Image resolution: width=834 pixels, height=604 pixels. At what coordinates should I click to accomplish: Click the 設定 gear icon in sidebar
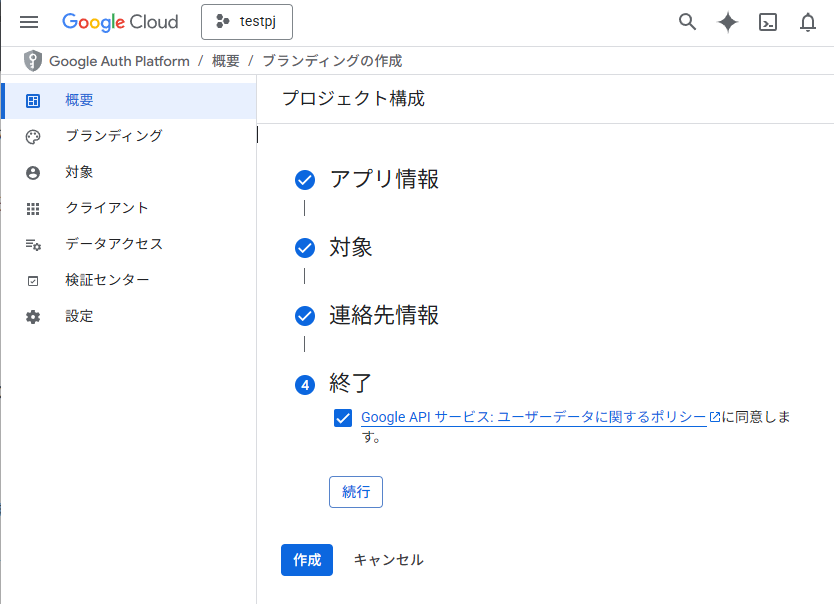pos(33,316)
